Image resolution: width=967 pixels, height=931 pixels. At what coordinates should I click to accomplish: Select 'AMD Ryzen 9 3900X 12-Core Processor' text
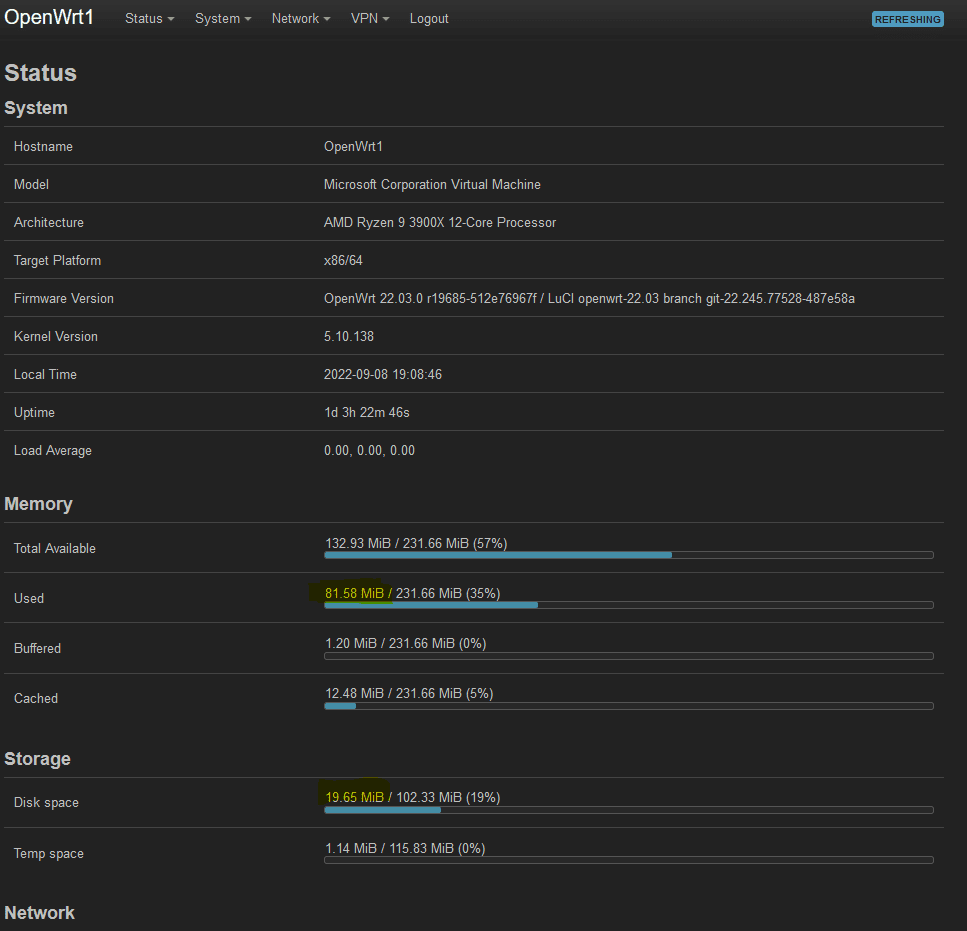pyautogui.click(x=440, y=223)
